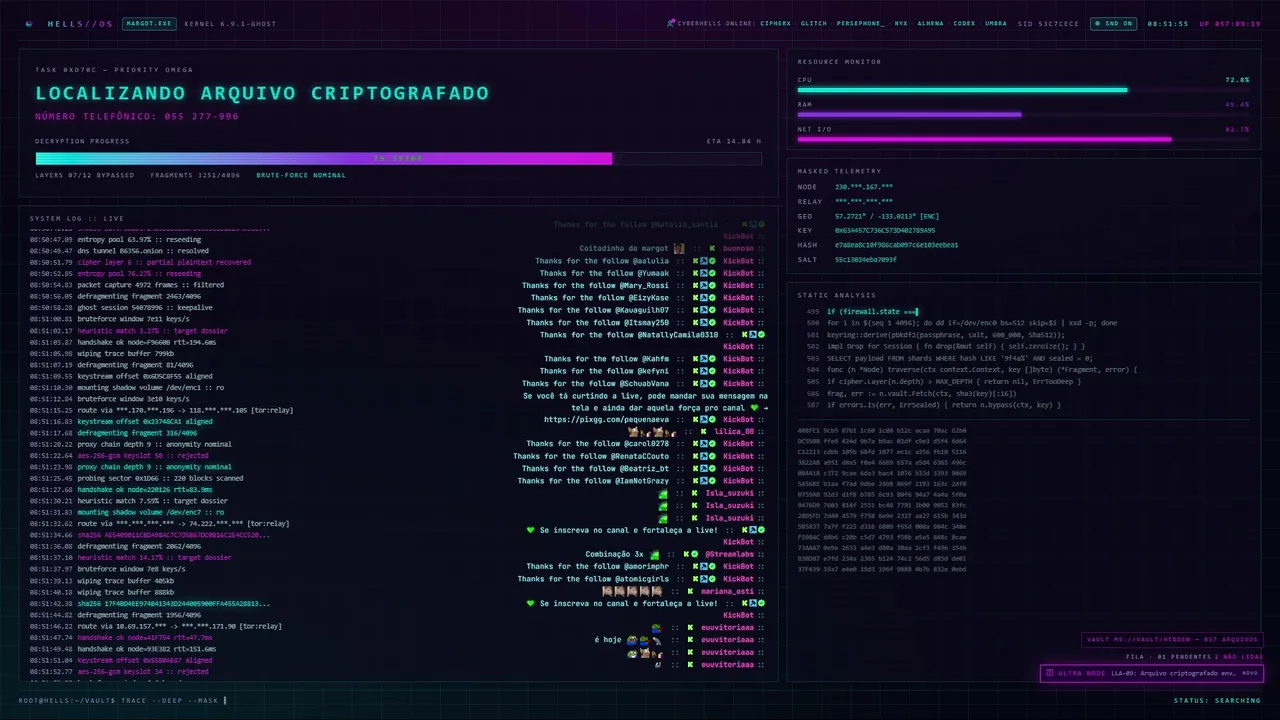Click the NET I/O usage bar
Screen dimensions: 1280x720
[1023, 139]
